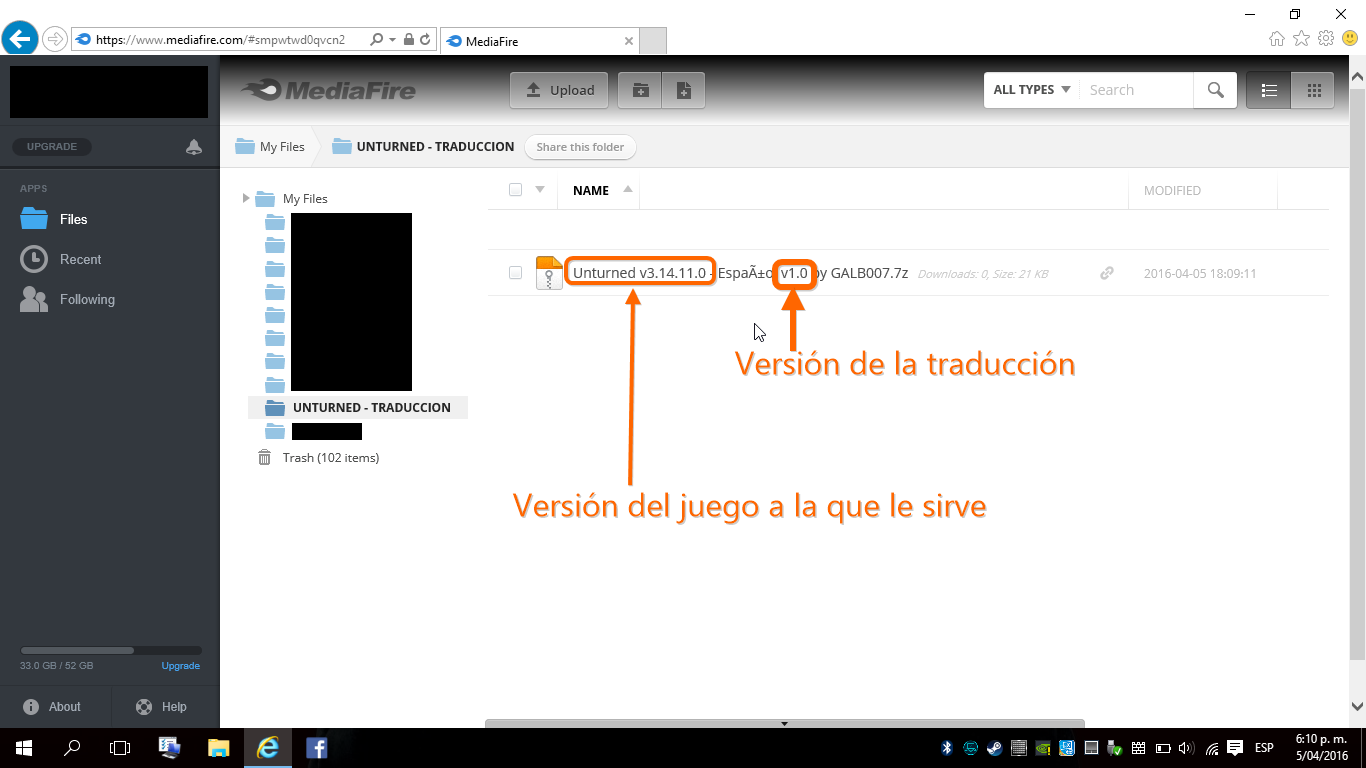Open File Explorer from the taskbar

click(x=219, y=748)
